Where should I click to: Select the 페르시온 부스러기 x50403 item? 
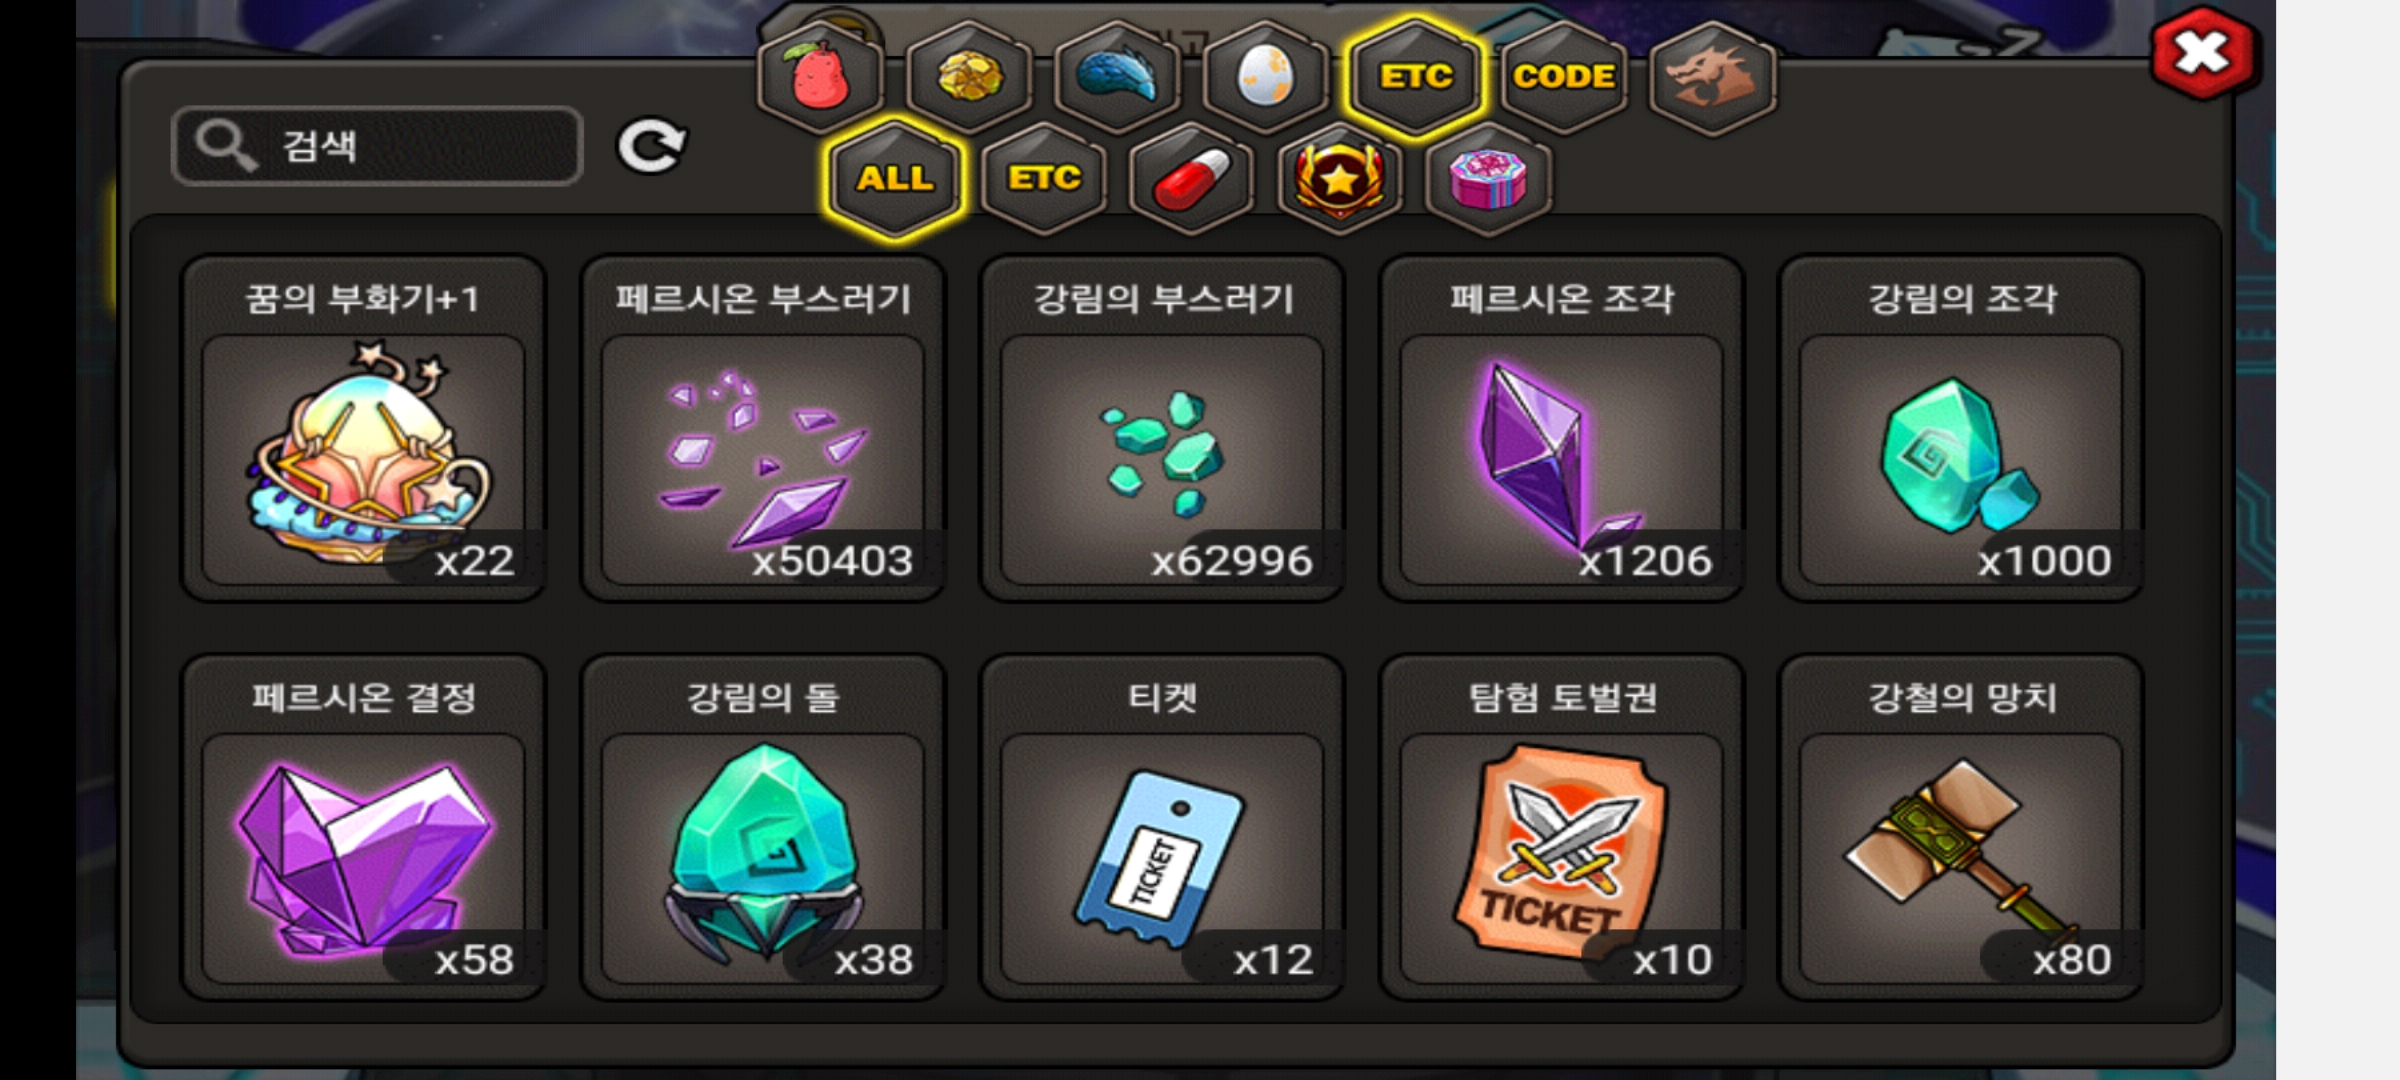(762, 428)
